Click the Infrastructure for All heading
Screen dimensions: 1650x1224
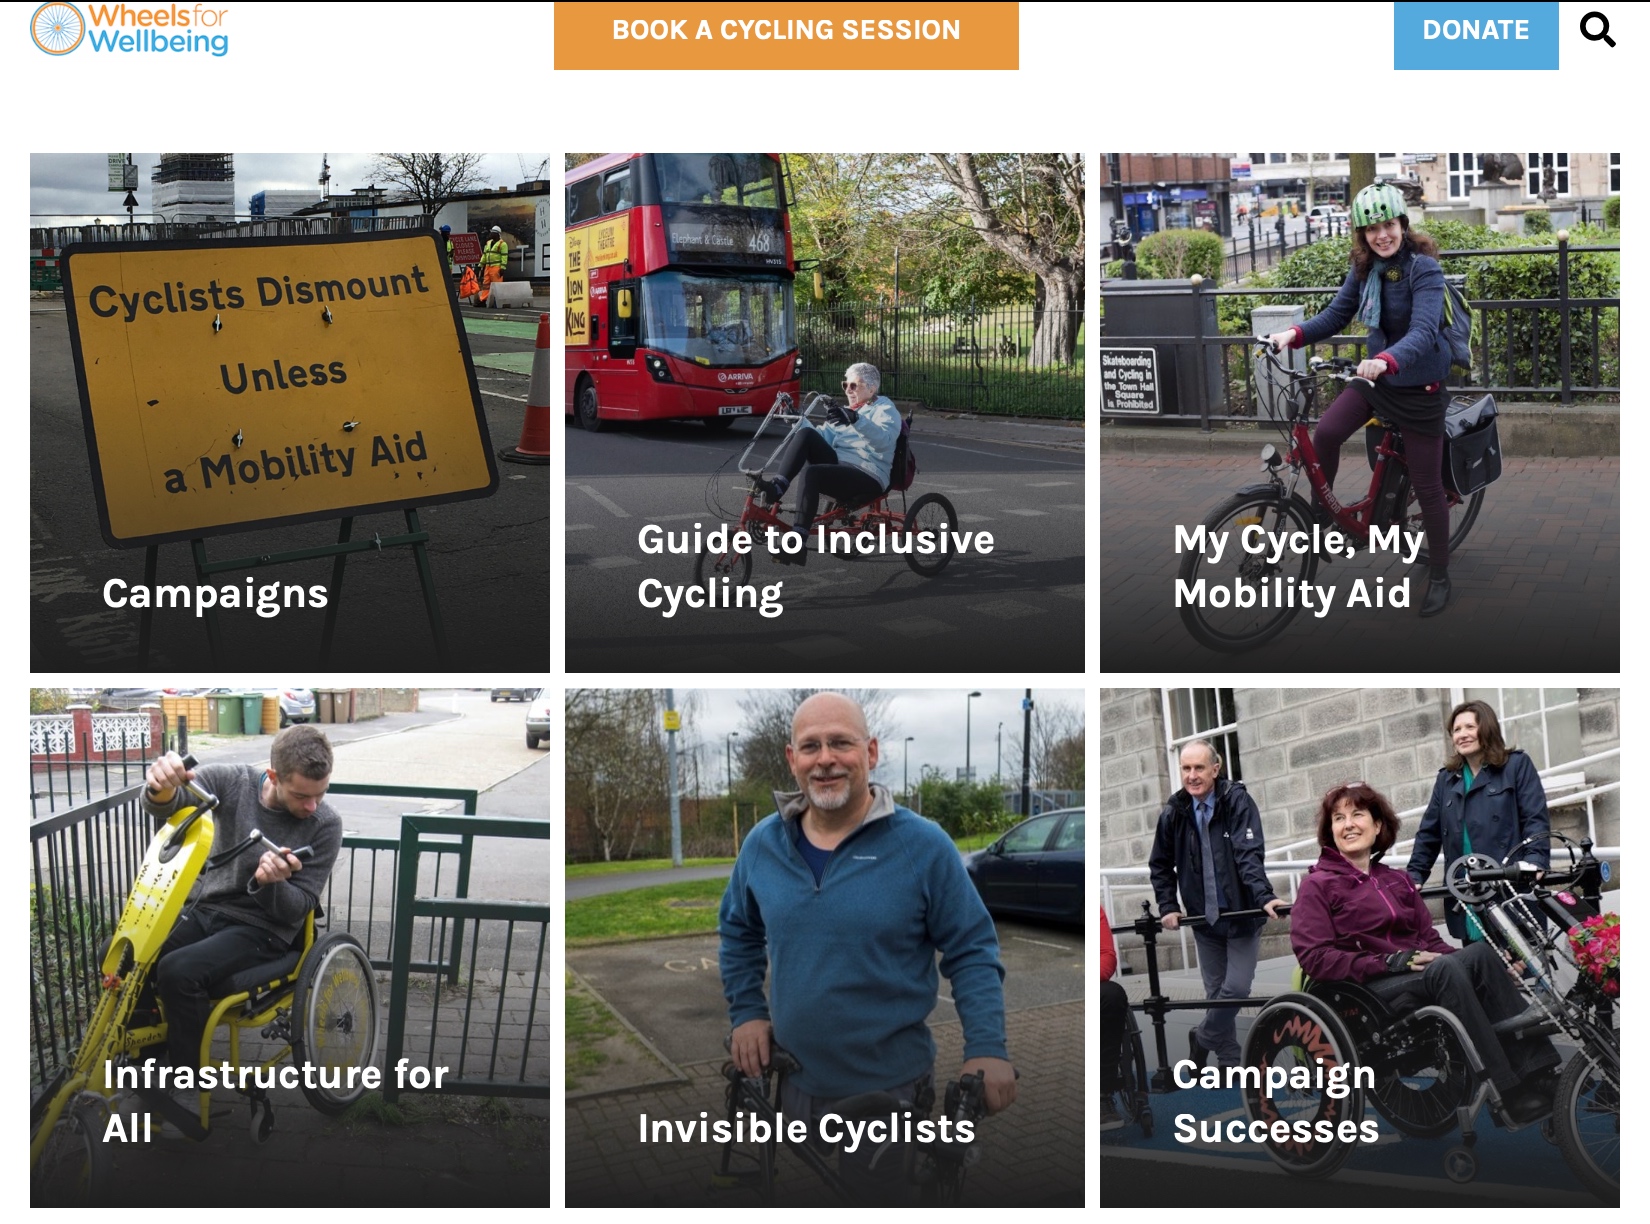tap(275, 1101)
